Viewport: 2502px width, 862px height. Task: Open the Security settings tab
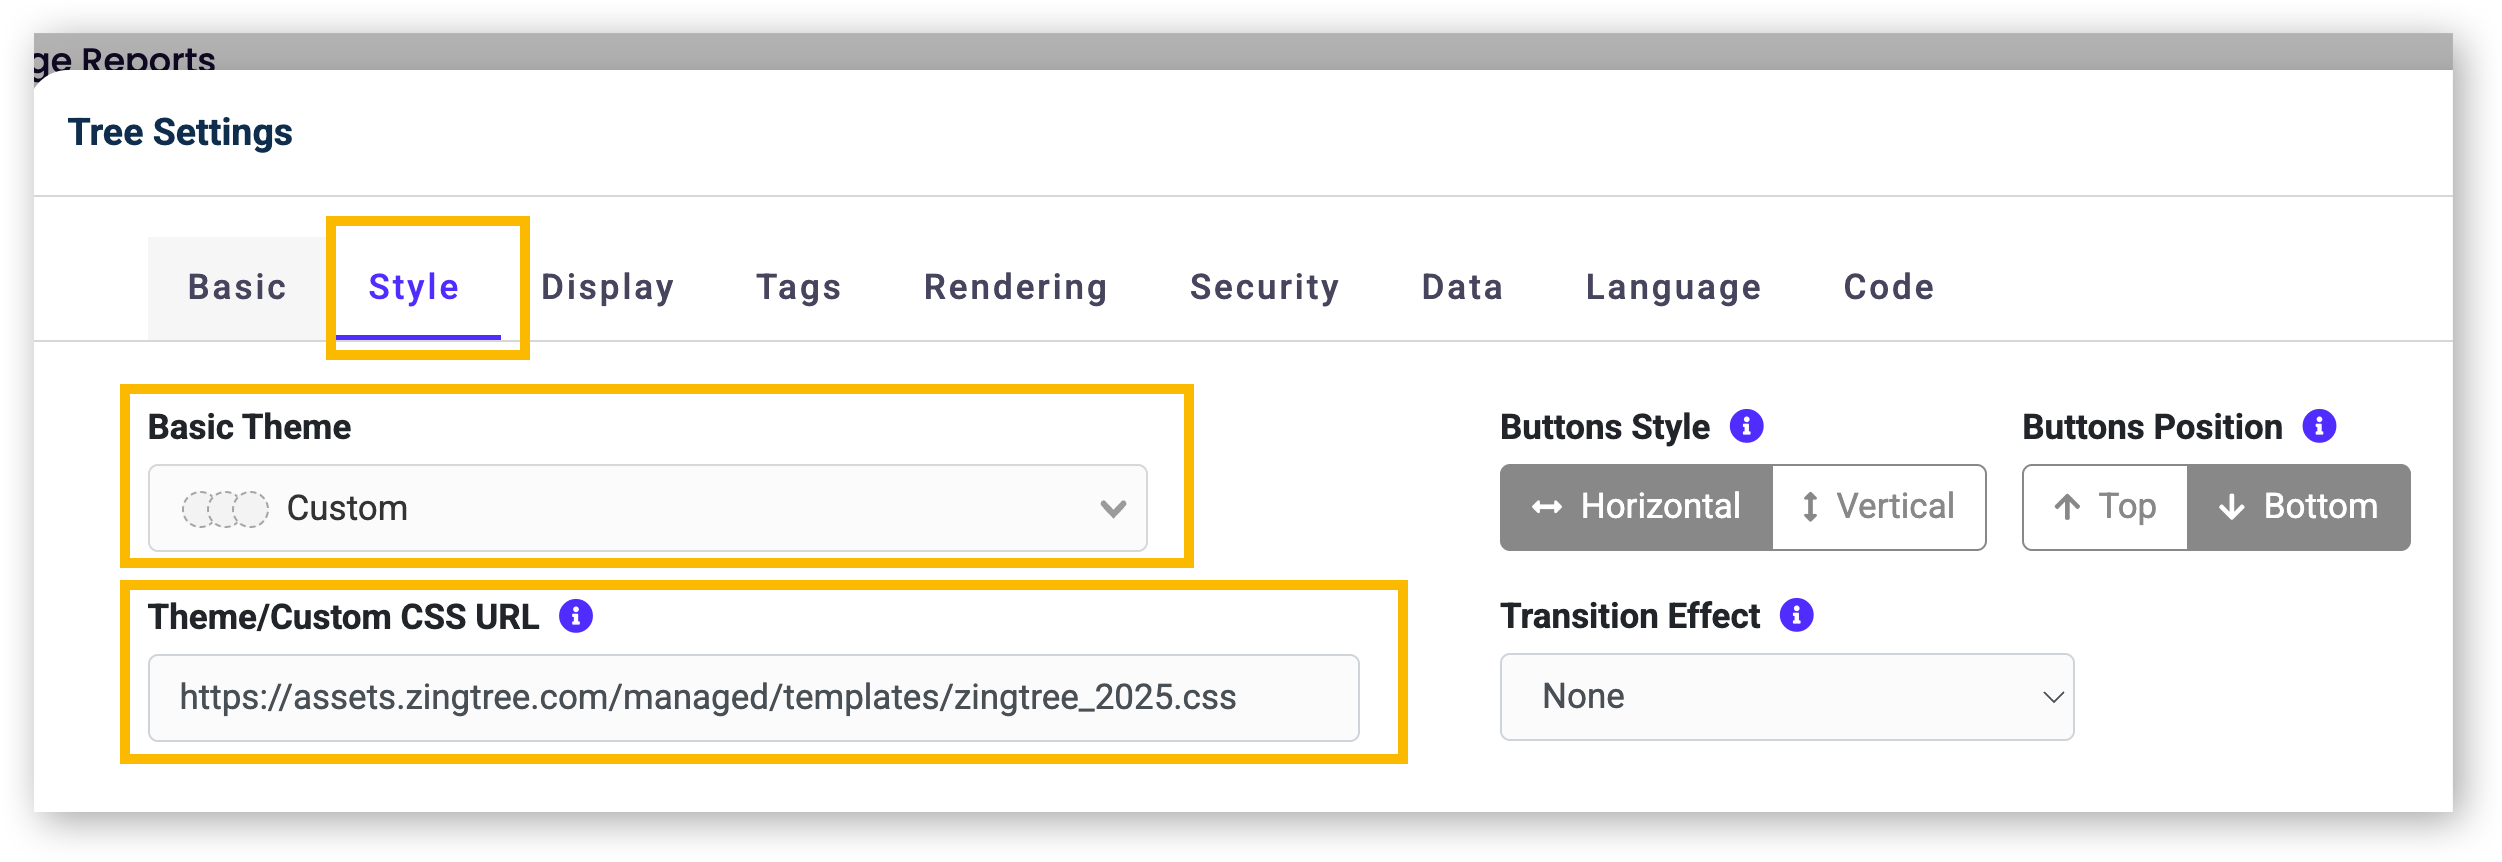[x=1264, y=288]
